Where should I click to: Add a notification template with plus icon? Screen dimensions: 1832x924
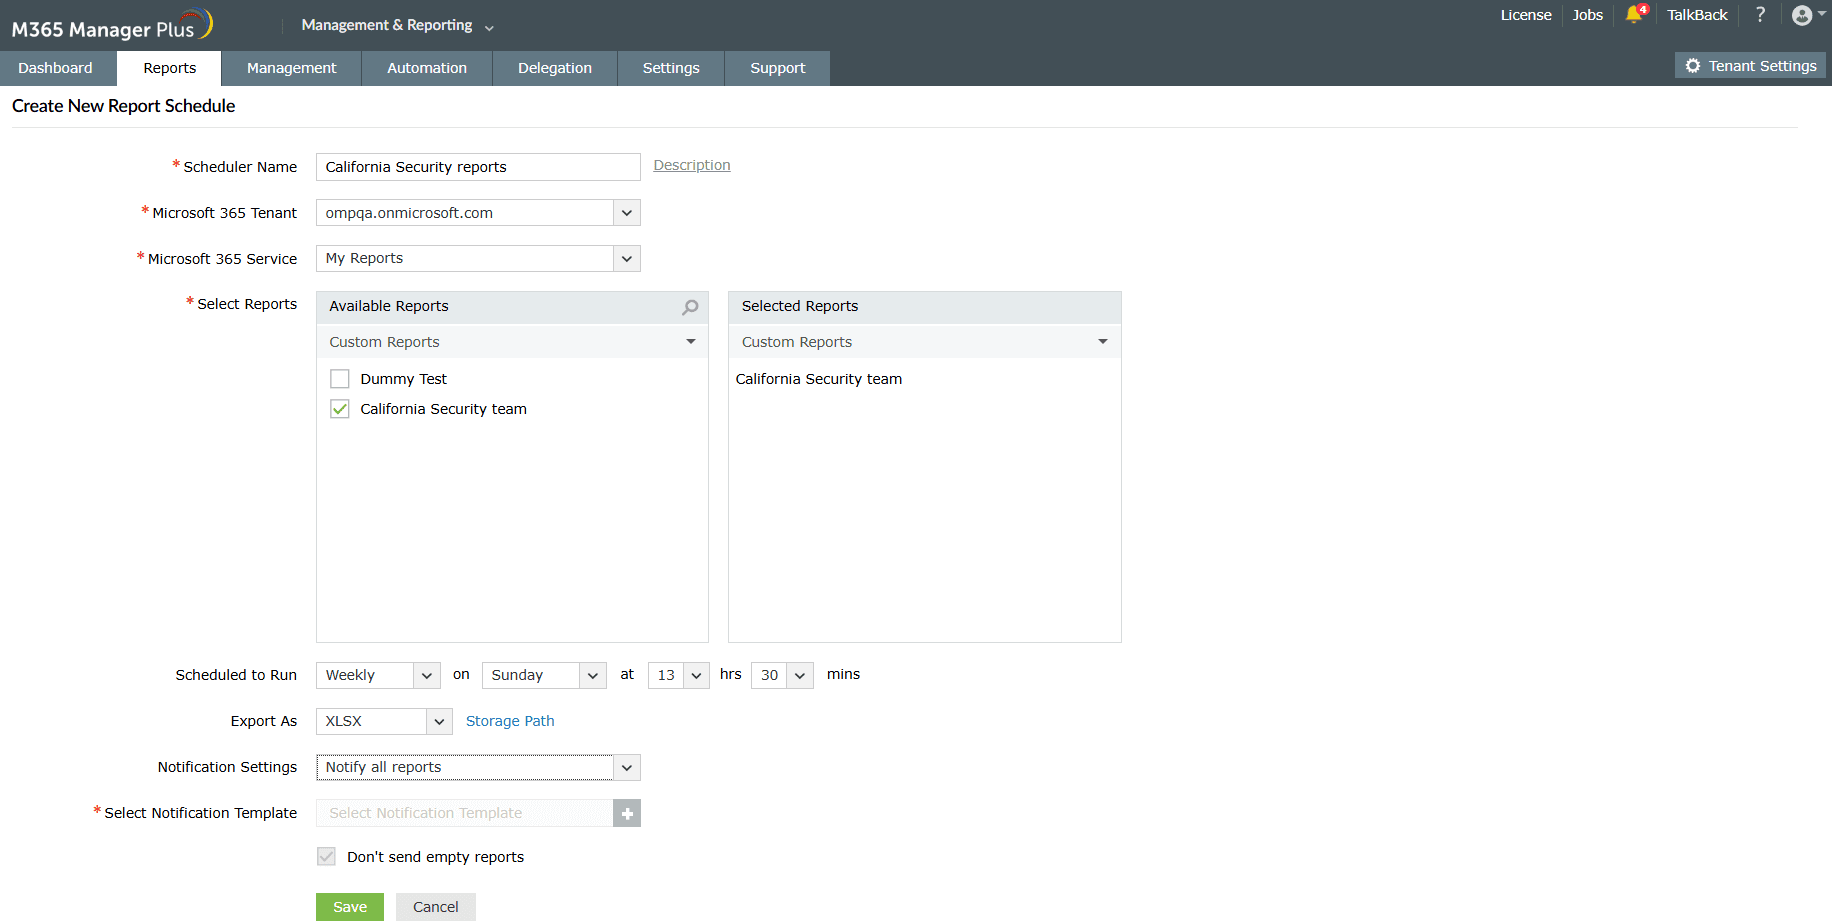[x=627, y=814]
